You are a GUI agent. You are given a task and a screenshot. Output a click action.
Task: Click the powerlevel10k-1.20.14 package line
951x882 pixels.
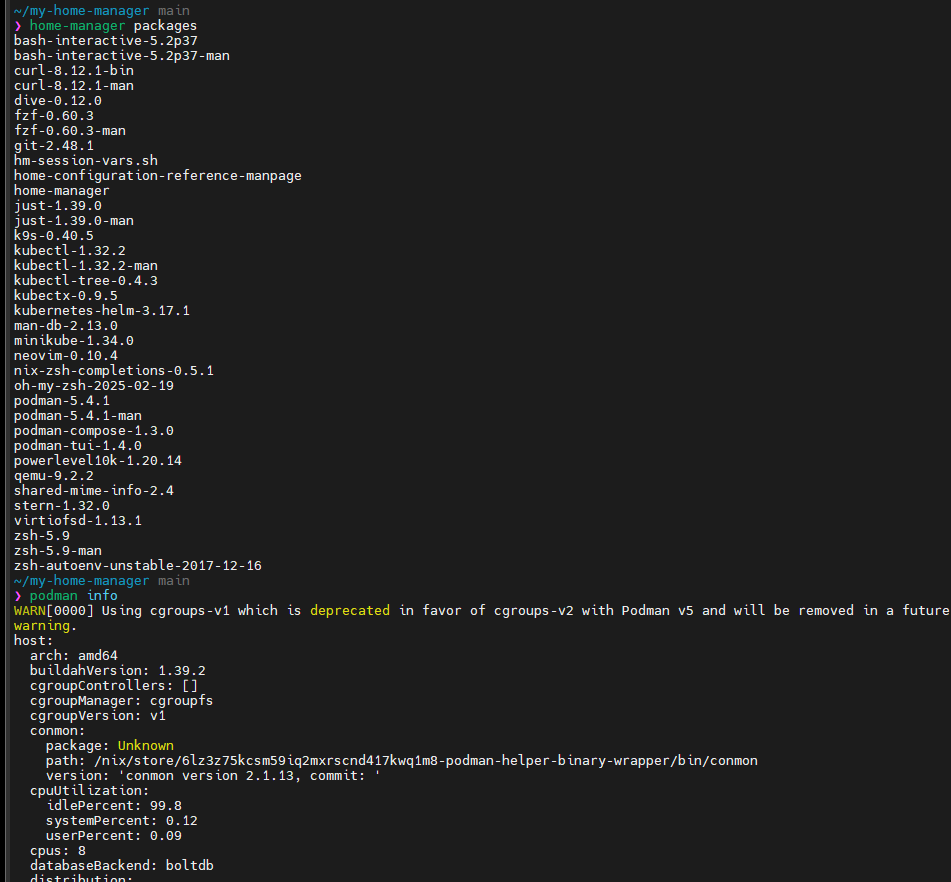pos(98,461)
